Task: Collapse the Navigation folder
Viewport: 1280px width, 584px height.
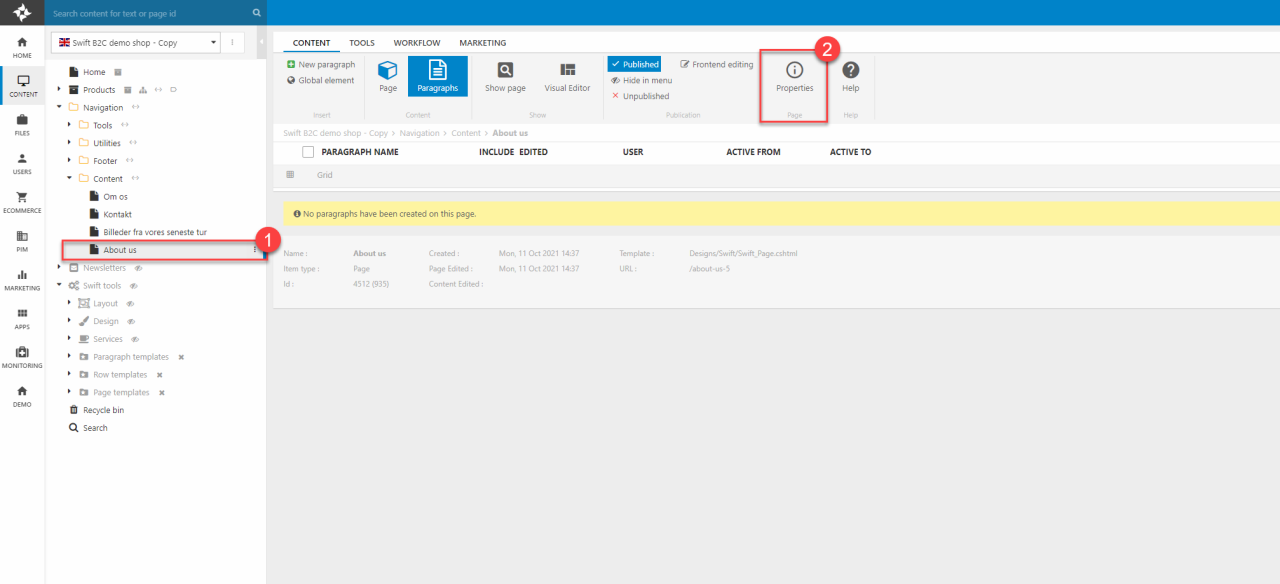Action: point(60,107)
